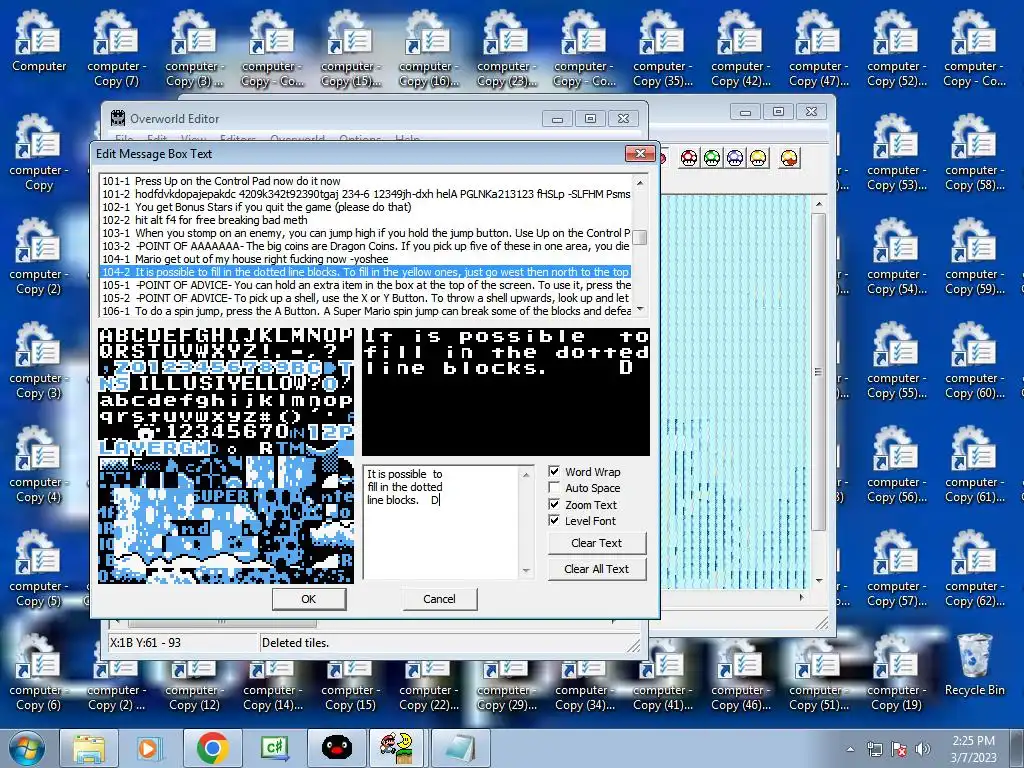Click the Clear All Text button
This screenshot has height=768, width=1024.
[597, 569]
